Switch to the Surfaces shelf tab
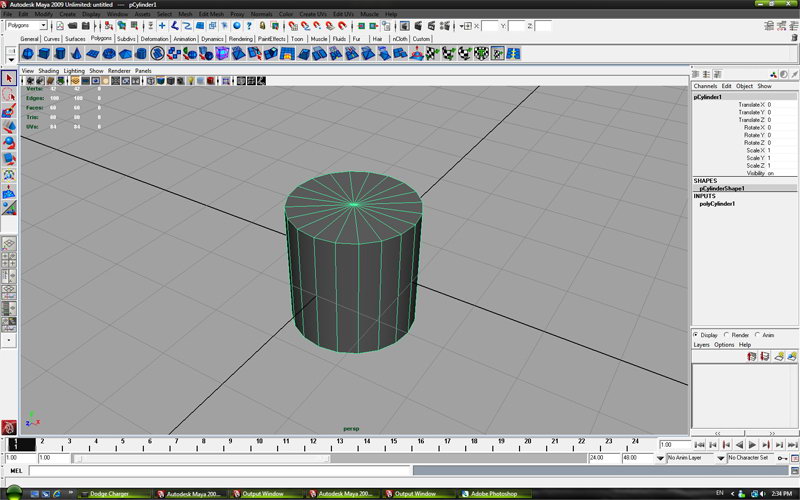Image resolution: width=800 pixels, height=500 pixels. coord(75,39)
